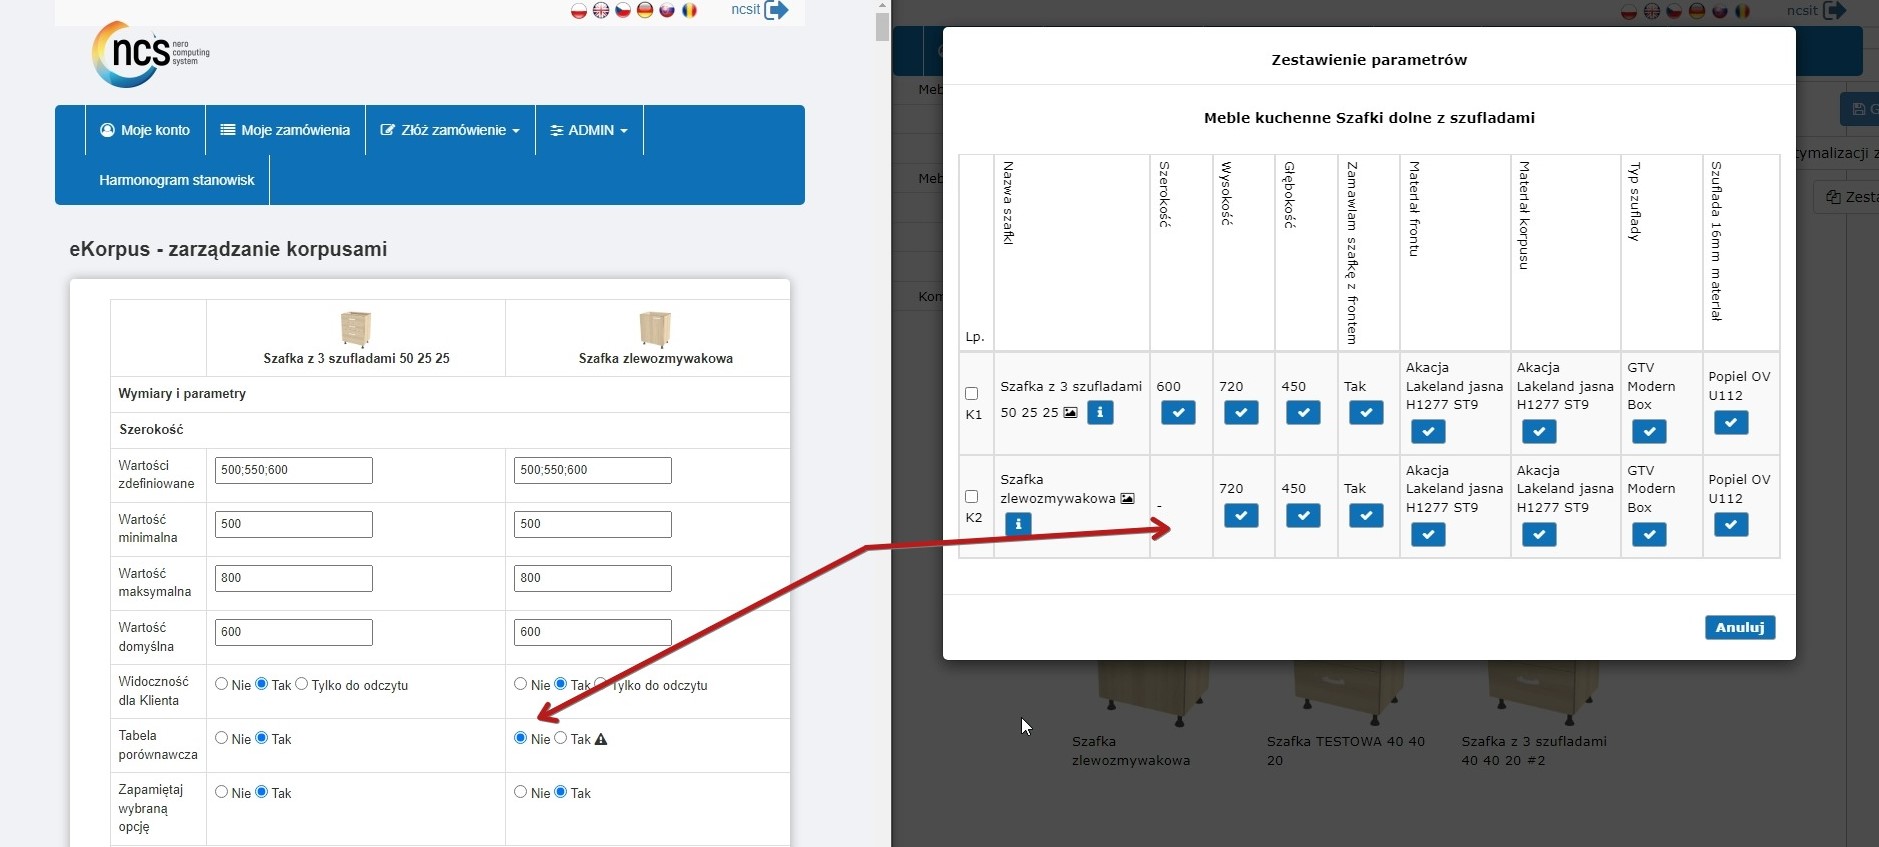
Task: Click the scroll-up arrow of left page scrollbar
Action: tap(882, 6)
